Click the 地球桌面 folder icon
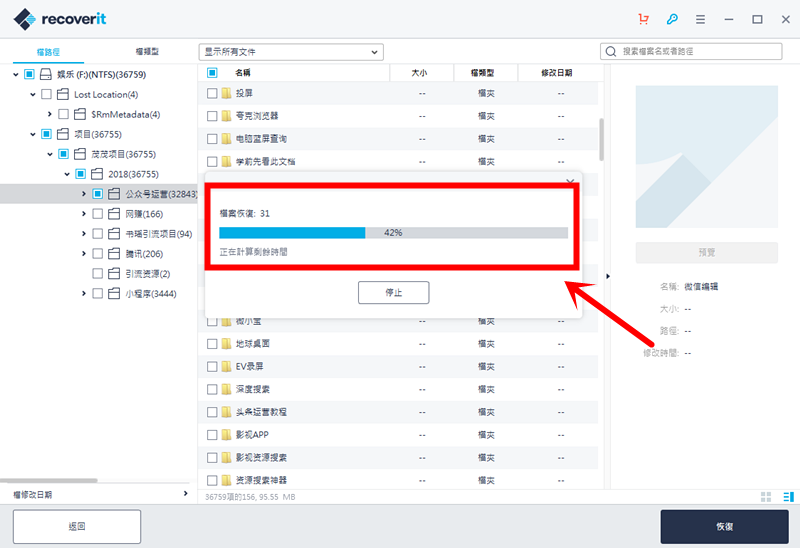 [x=227, y=344]
